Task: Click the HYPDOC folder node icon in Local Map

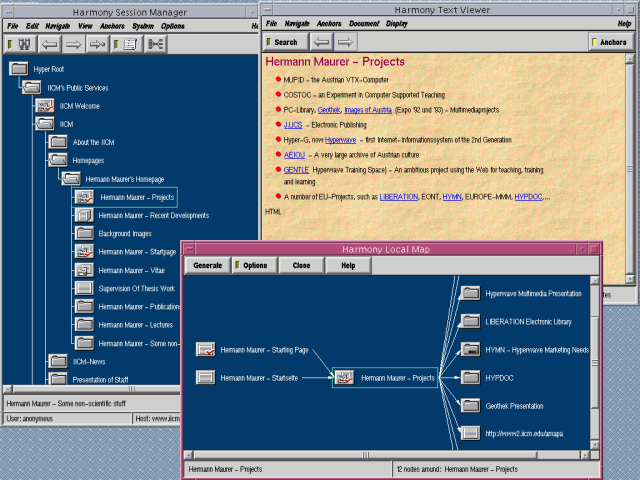Action: point(470,378)
